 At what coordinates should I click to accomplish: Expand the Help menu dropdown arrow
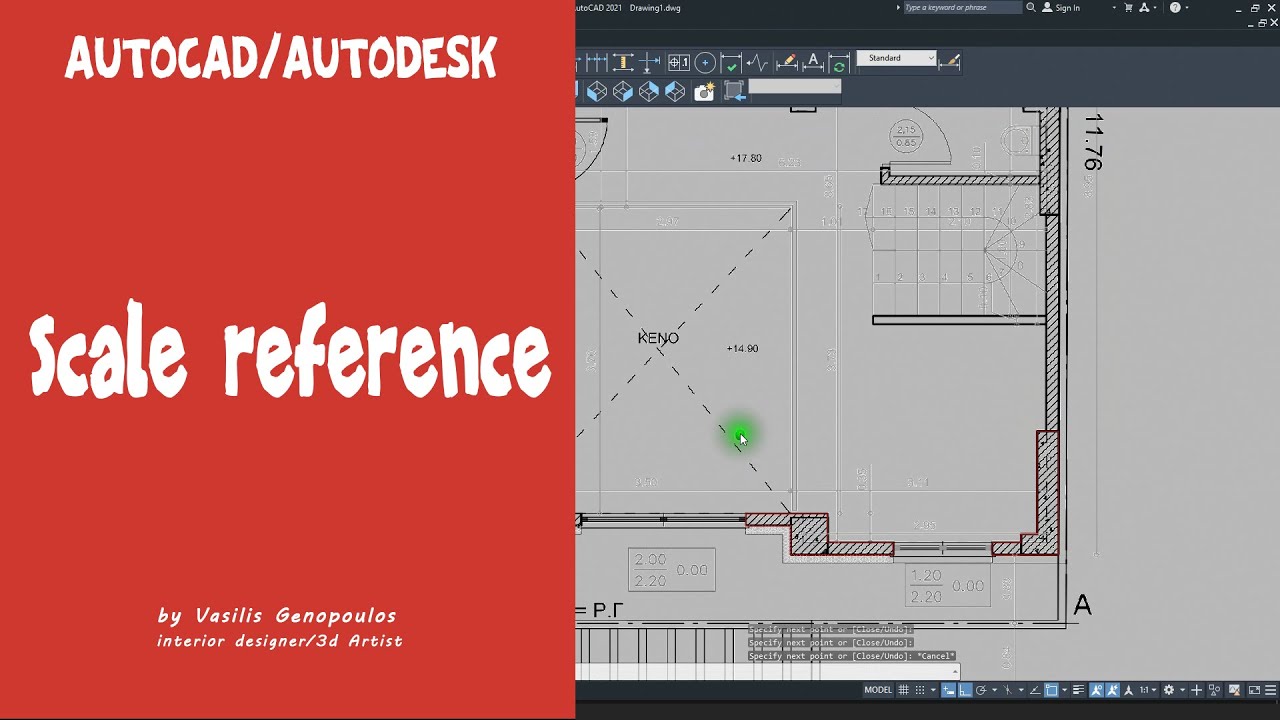(x=1188, y=8)
